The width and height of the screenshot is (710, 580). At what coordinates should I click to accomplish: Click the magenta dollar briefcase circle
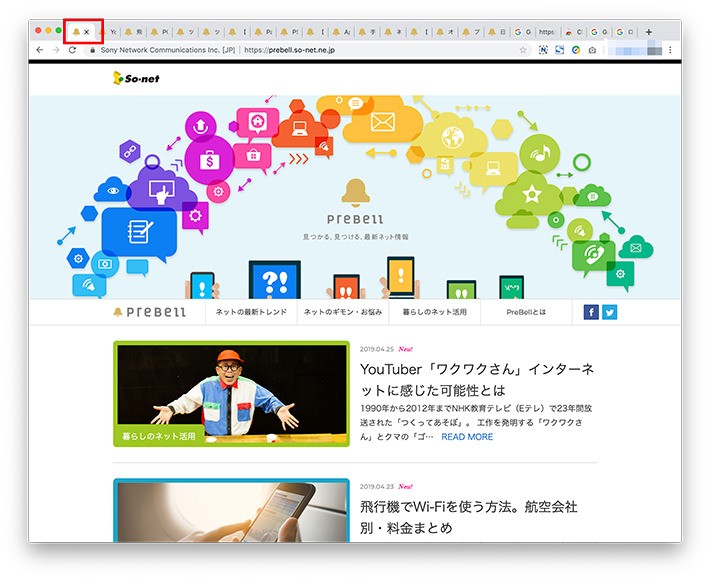[x=209, y=160]
